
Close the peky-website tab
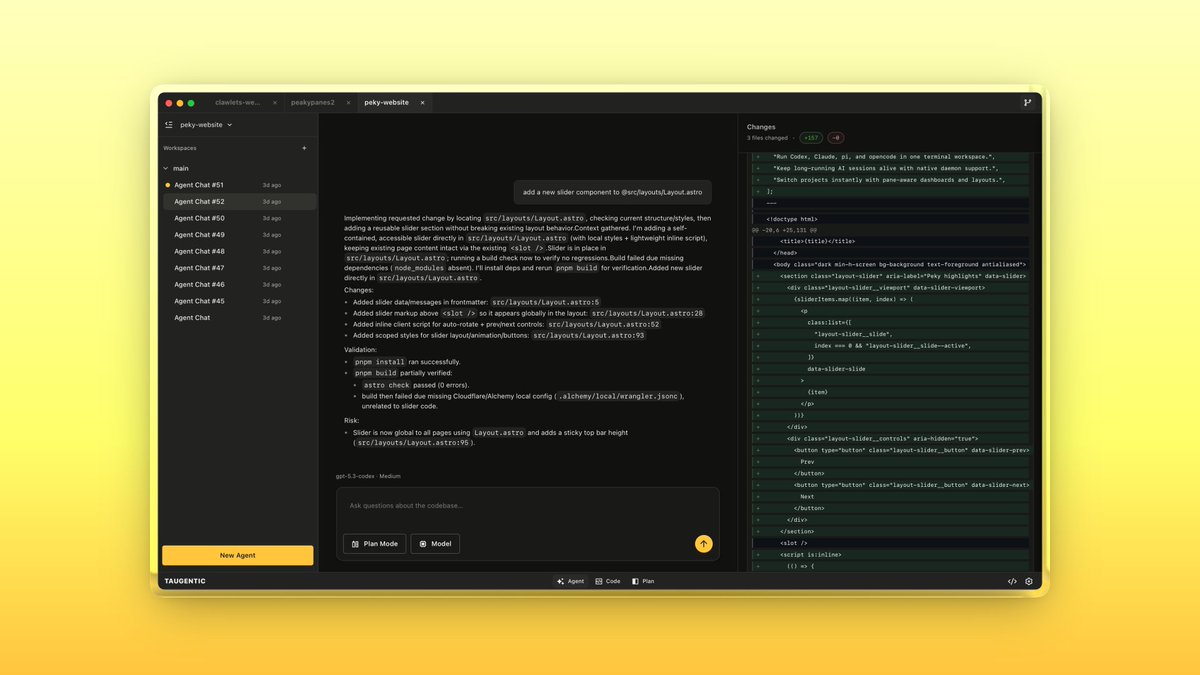tap(422, 102)
